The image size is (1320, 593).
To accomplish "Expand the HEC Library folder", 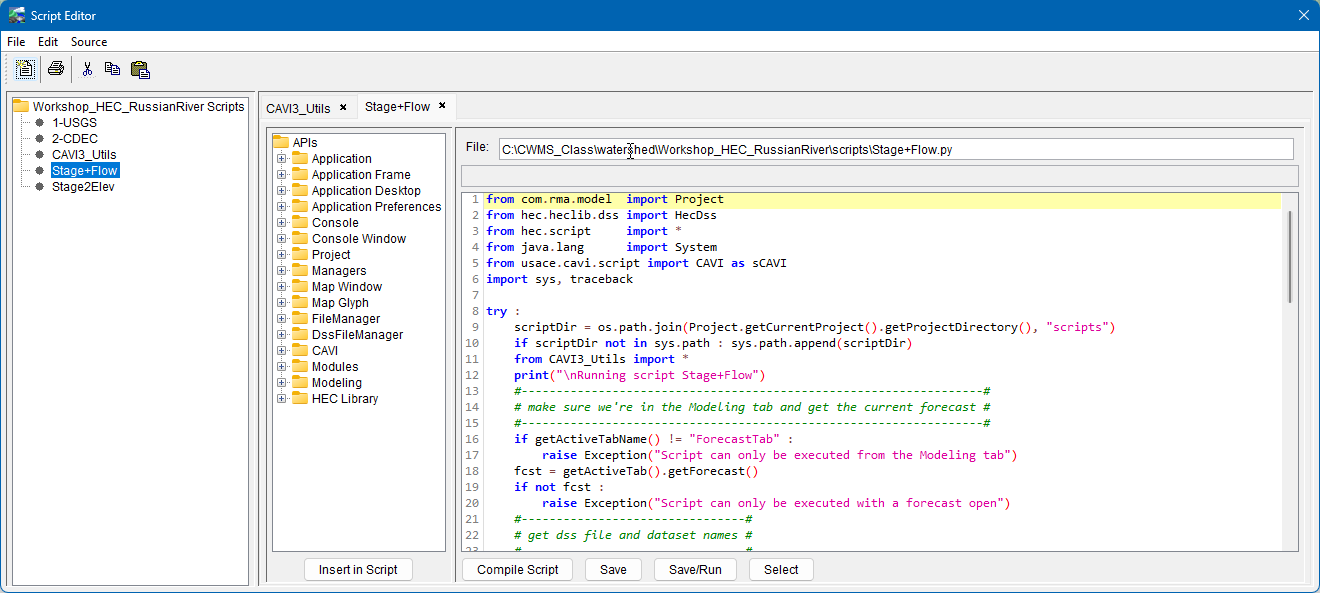I will 282,399.
